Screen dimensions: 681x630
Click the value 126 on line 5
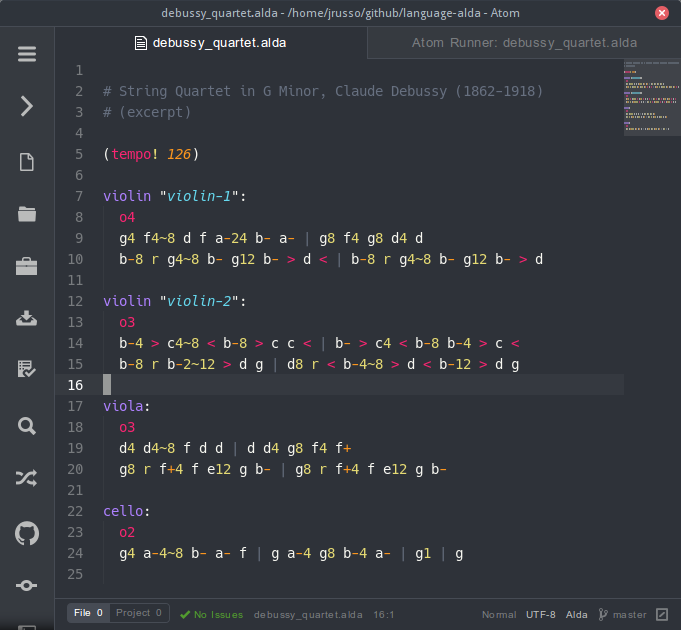179,154
